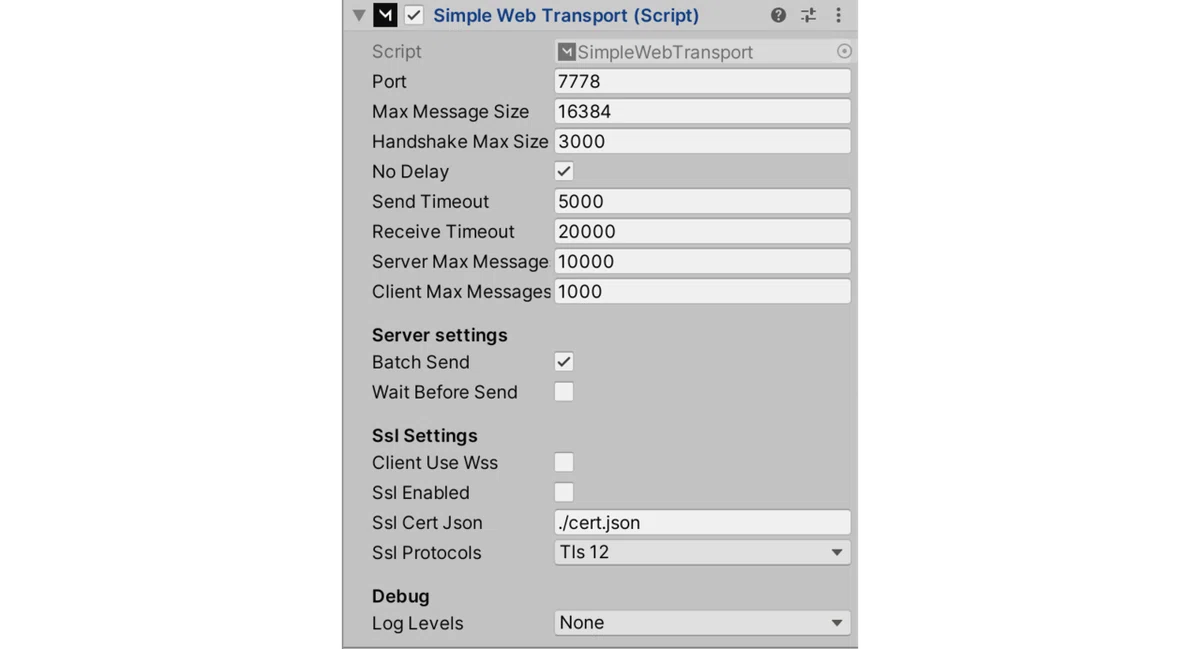Click the Client Max Messages label

[x=461, y=291]
